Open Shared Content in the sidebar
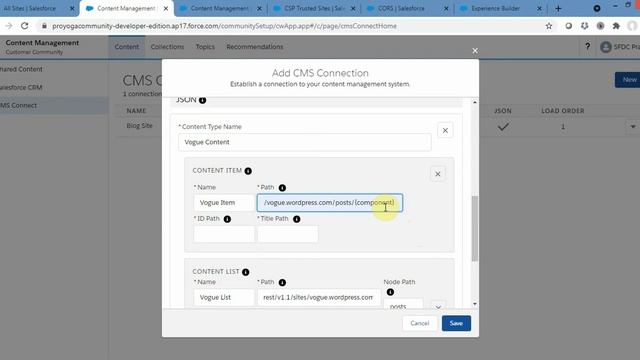This screenshot has height=360, width=640. (21, 69)
